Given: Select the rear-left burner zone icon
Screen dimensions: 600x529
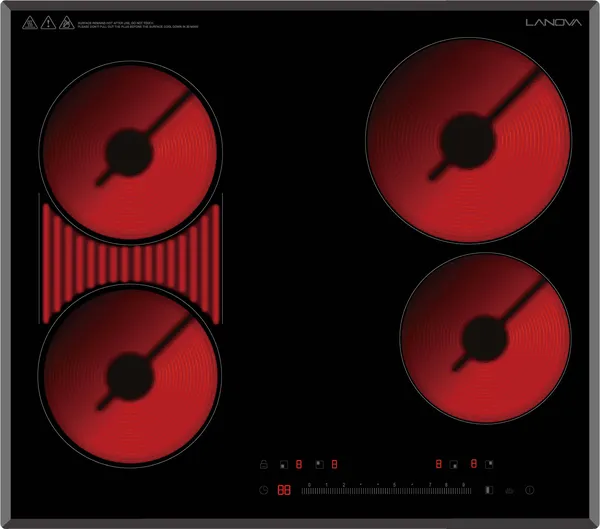Looking at the screenshot, I should pos(320,464).
